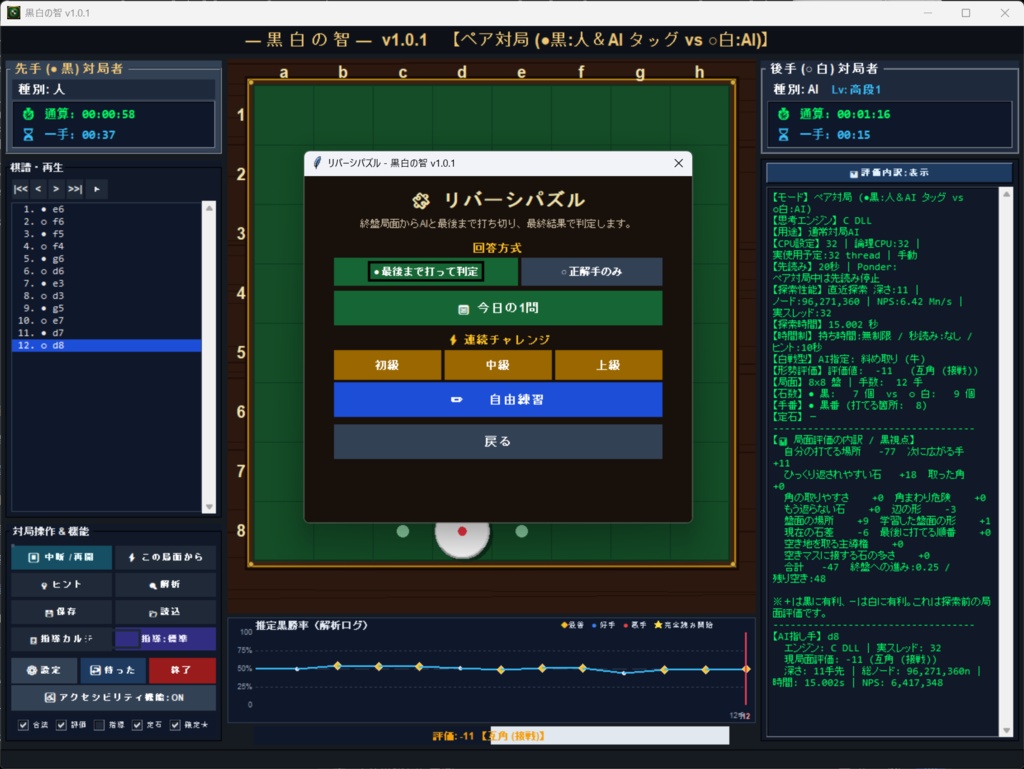
Task: Uncheck the 評価 checkbox
Action: point(61,725)
